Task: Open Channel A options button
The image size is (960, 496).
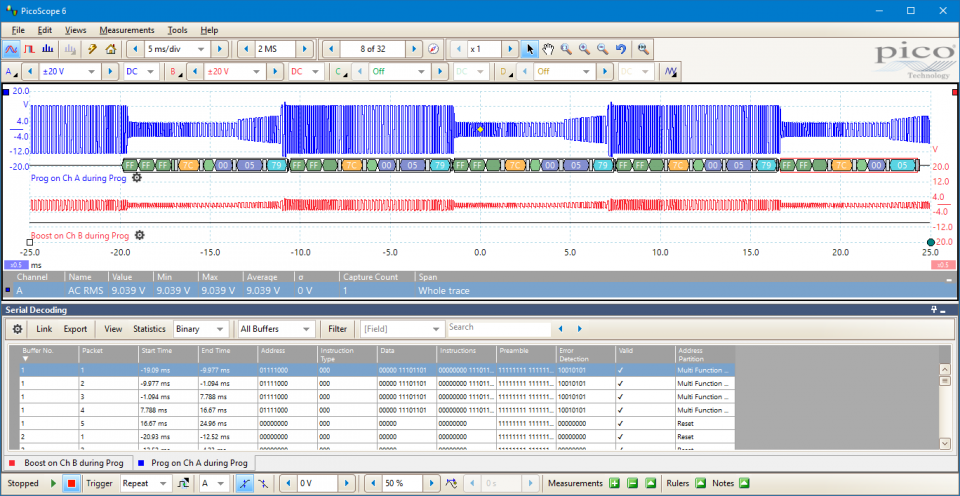Action: [x=12, y=72]
